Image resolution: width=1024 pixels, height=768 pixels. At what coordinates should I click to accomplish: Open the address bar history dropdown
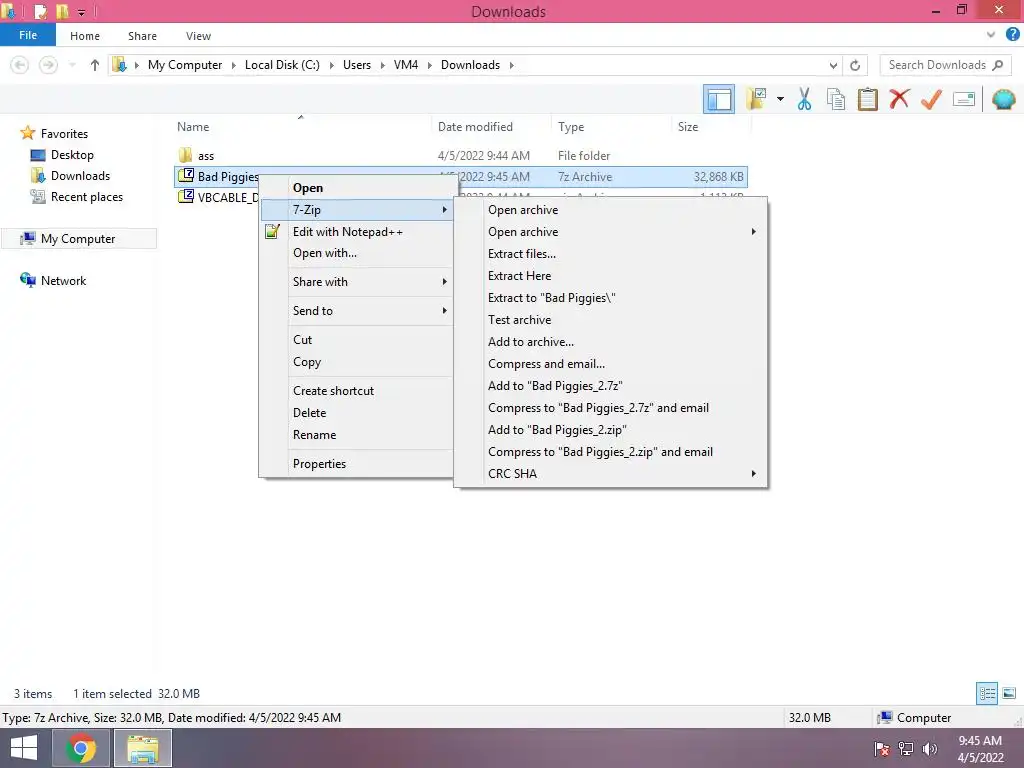pyautogui.click(x=833, y=65)
